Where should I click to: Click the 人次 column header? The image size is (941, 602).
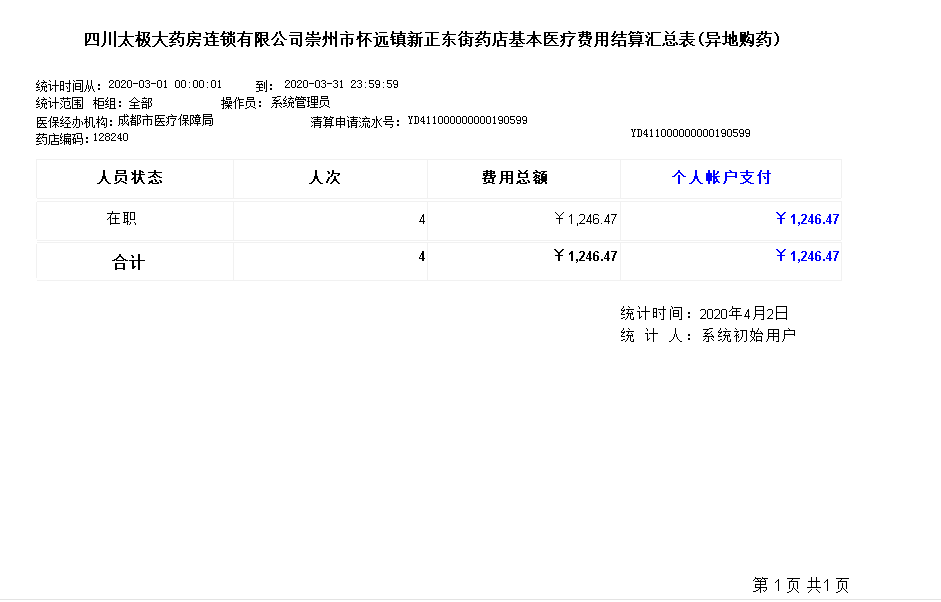click(325, 178)
